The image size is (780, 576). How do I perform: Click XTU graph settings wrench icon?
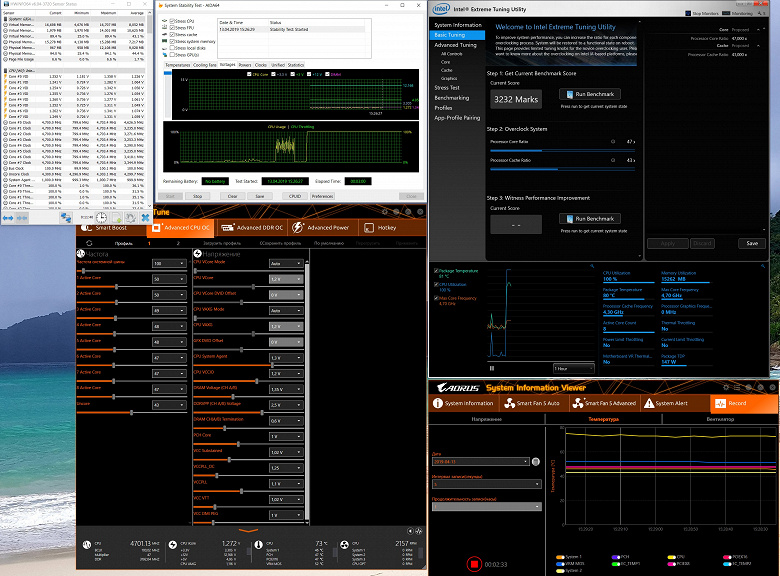[x=592, y=266]
